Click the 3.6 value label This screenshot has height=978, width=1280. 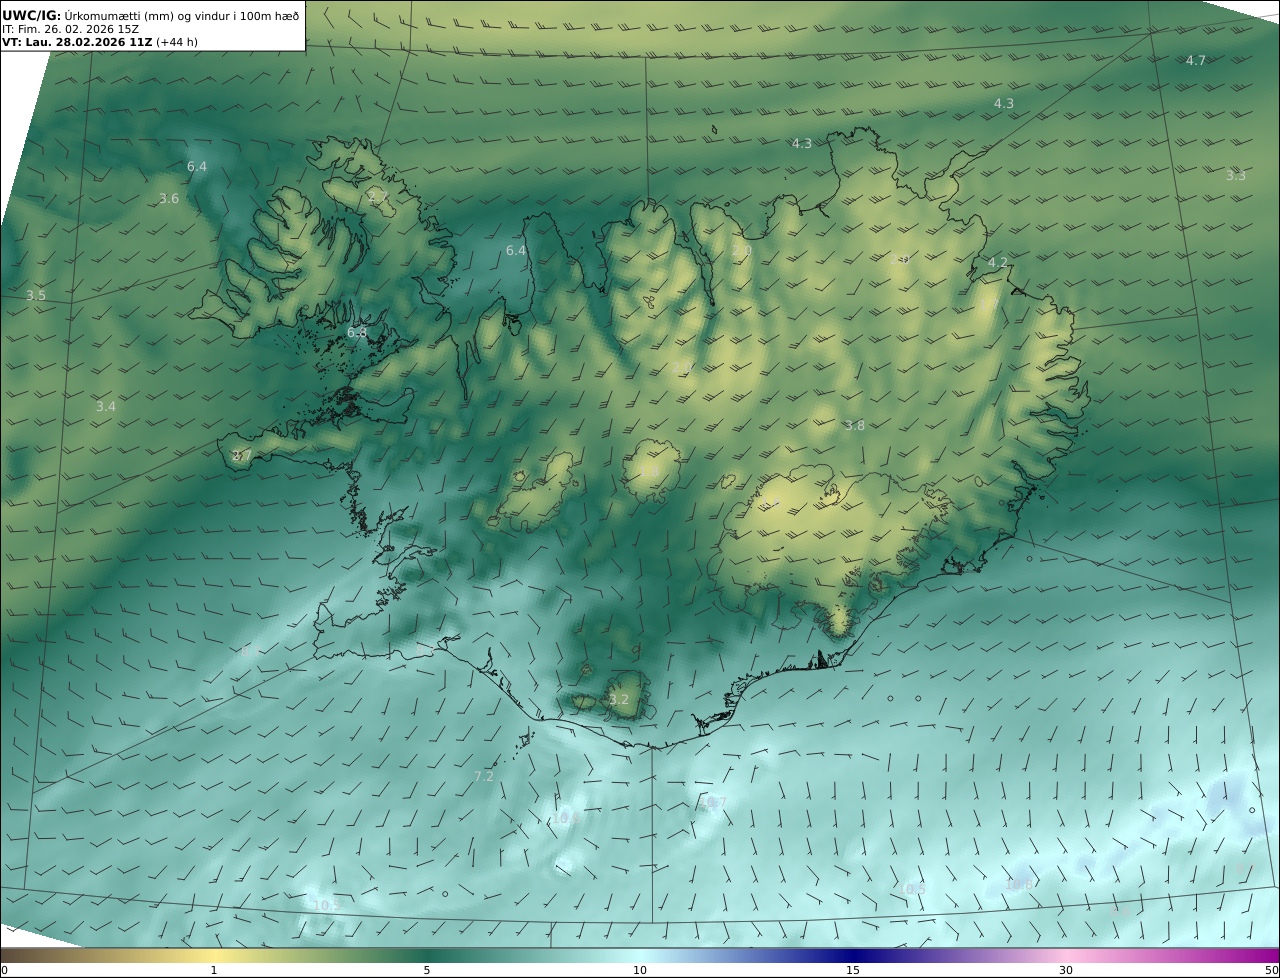pos(169,199)
